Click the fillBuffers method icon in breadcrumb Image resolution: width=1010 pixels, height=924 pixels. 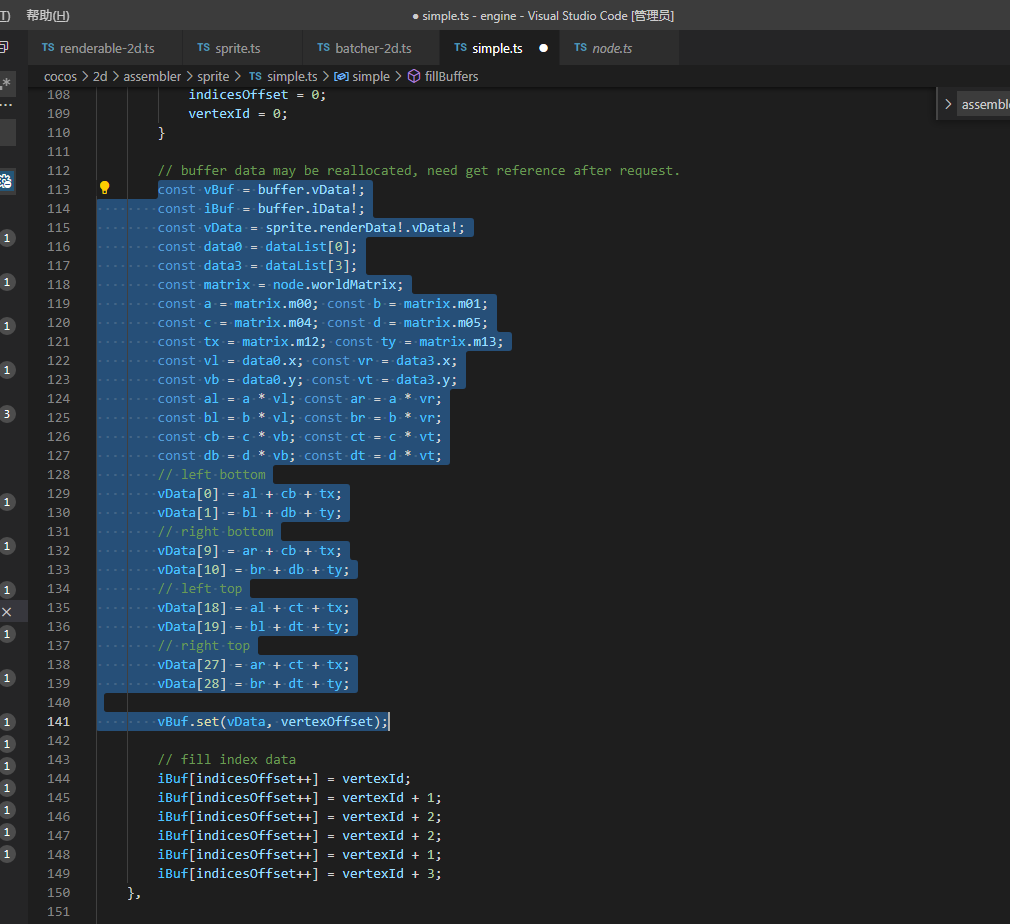(415, 76)
